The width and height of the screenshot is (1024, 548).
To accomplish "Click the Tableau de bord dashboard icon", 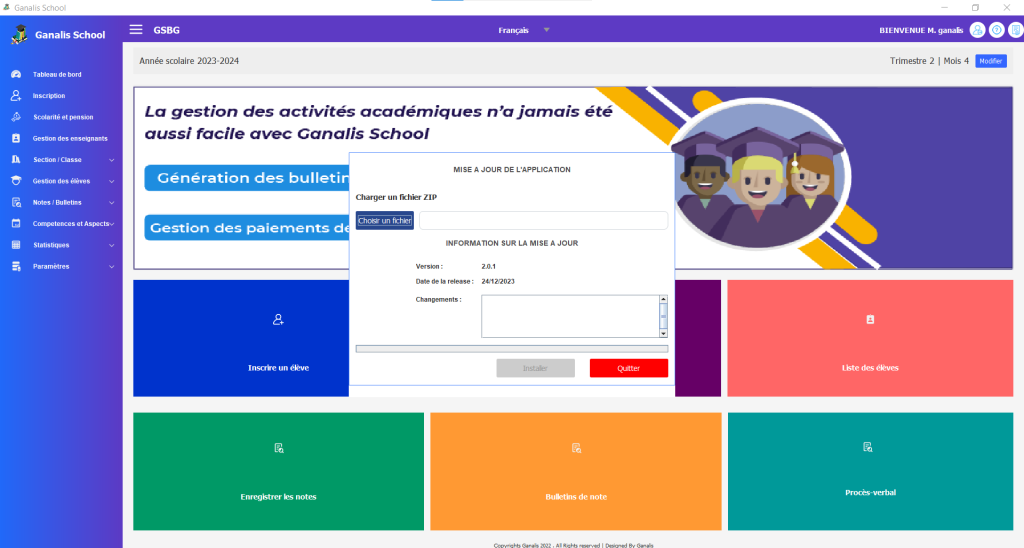I will (16, 74).
